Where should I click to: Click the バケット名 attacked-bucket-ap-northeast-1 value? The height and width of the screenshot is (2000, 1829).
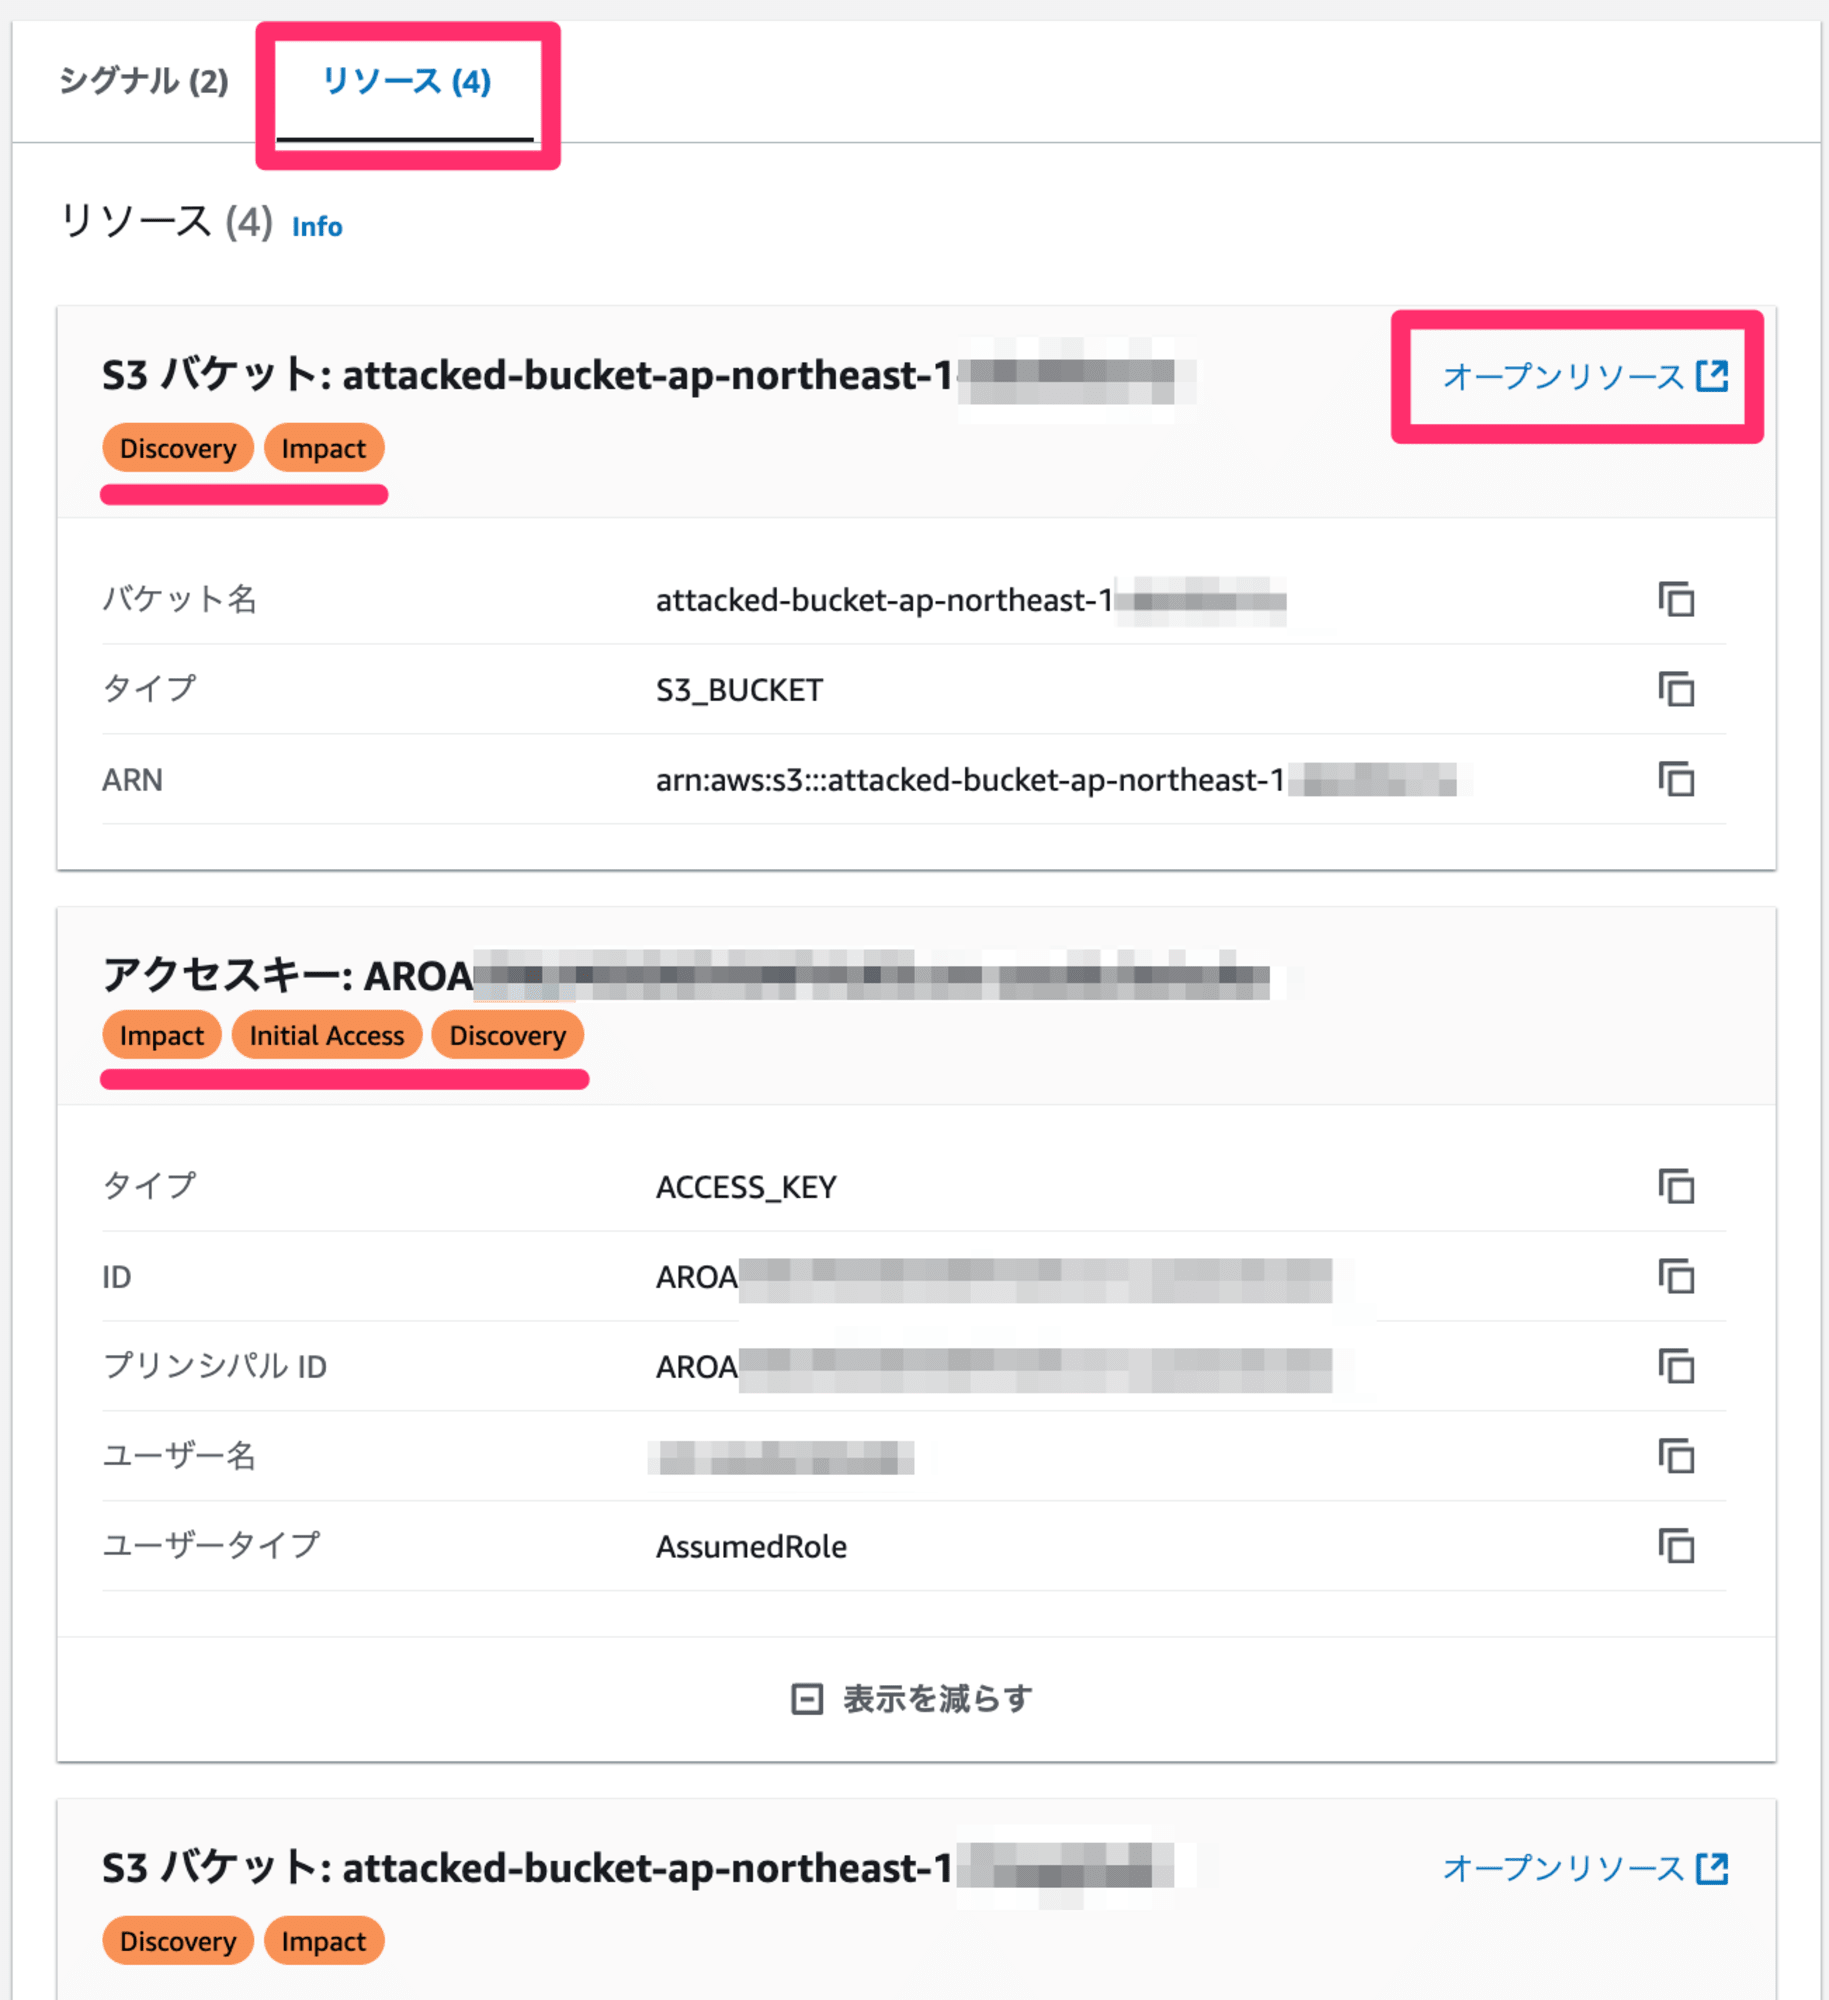point(970,599)
